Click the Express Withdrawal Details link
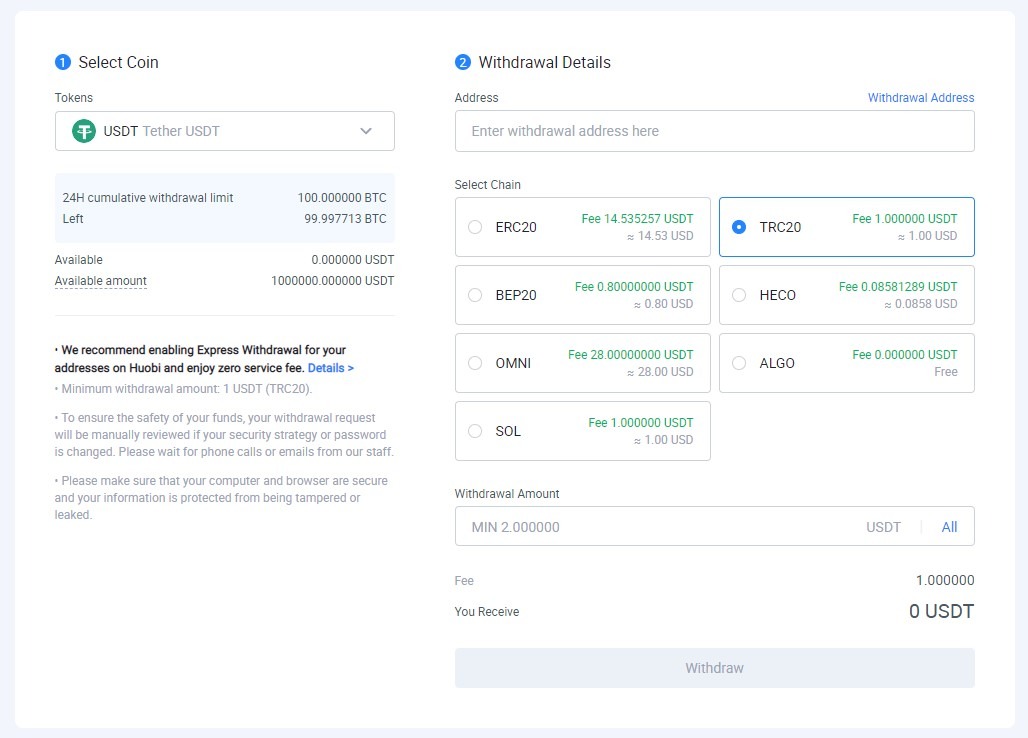 330,368
